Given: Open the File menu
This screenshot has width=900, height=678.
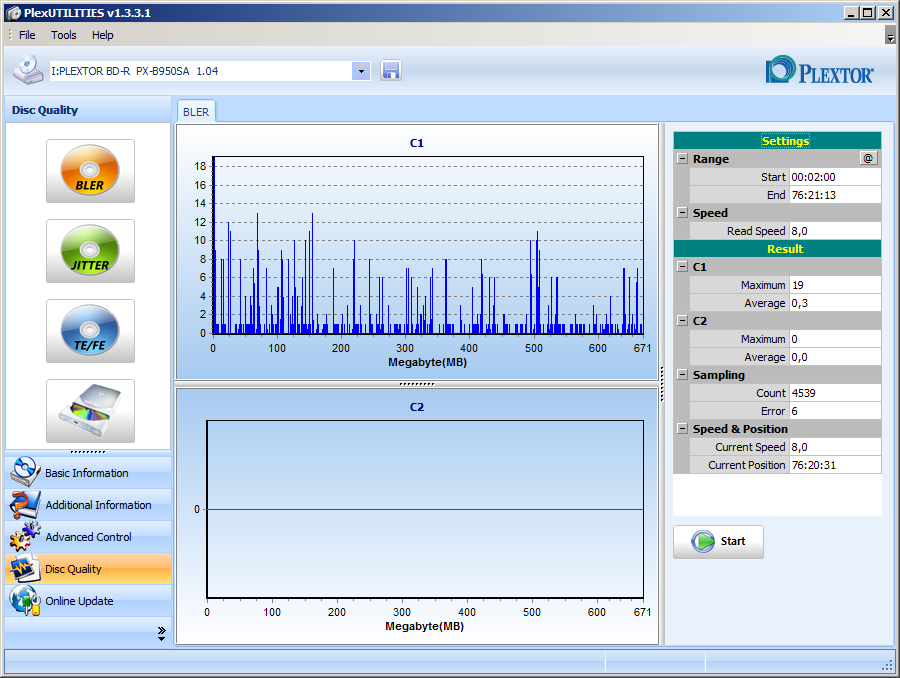Looking at the screenshot, I should 27,35.
